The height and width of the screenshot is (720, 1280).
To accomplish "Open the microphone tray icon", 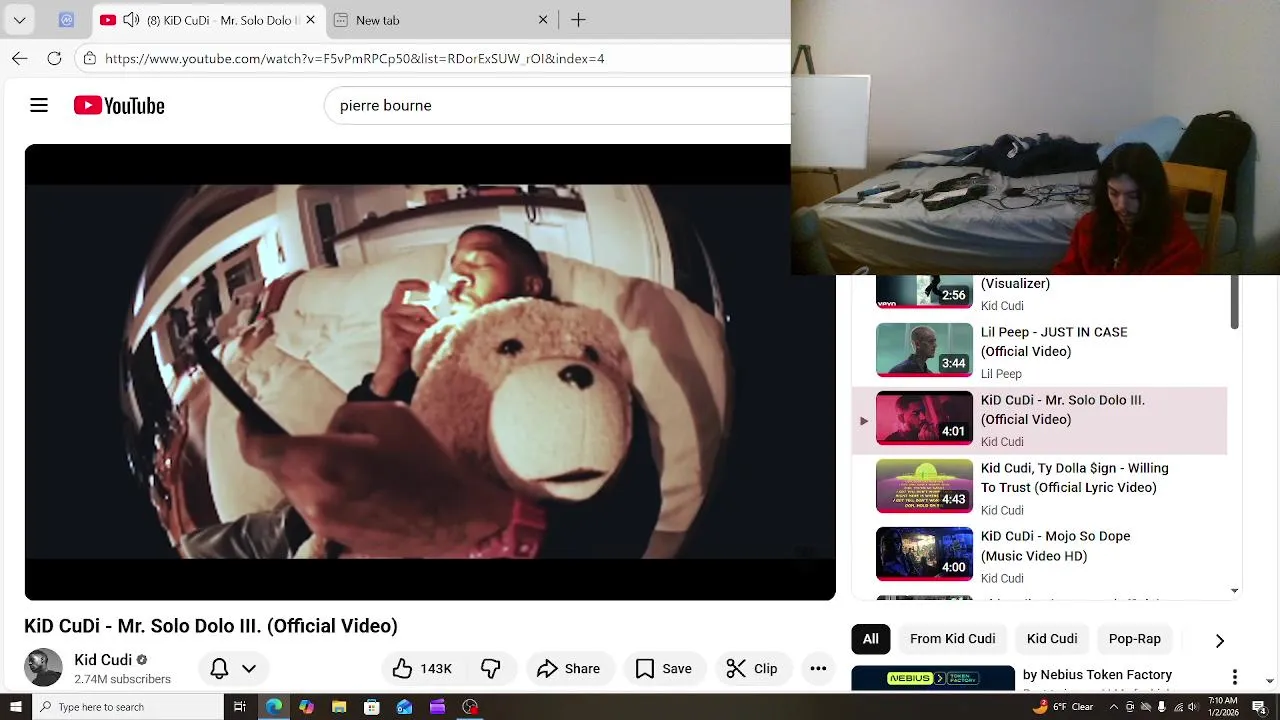I will pos(1161,707).
